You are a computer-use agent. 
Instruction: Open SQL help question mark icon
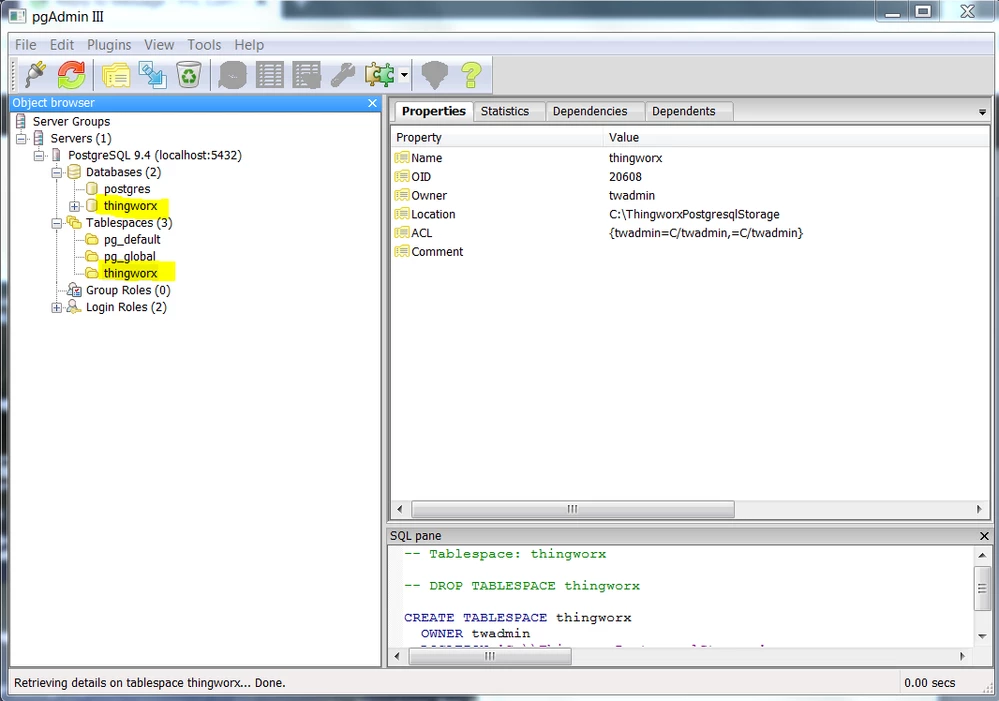point(471,75)
